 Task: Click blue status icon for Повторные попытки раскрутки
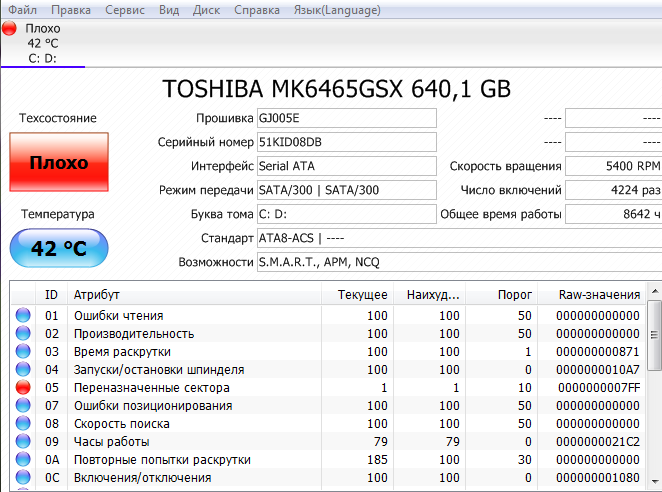pyautogui.click(x=23, y=459)
